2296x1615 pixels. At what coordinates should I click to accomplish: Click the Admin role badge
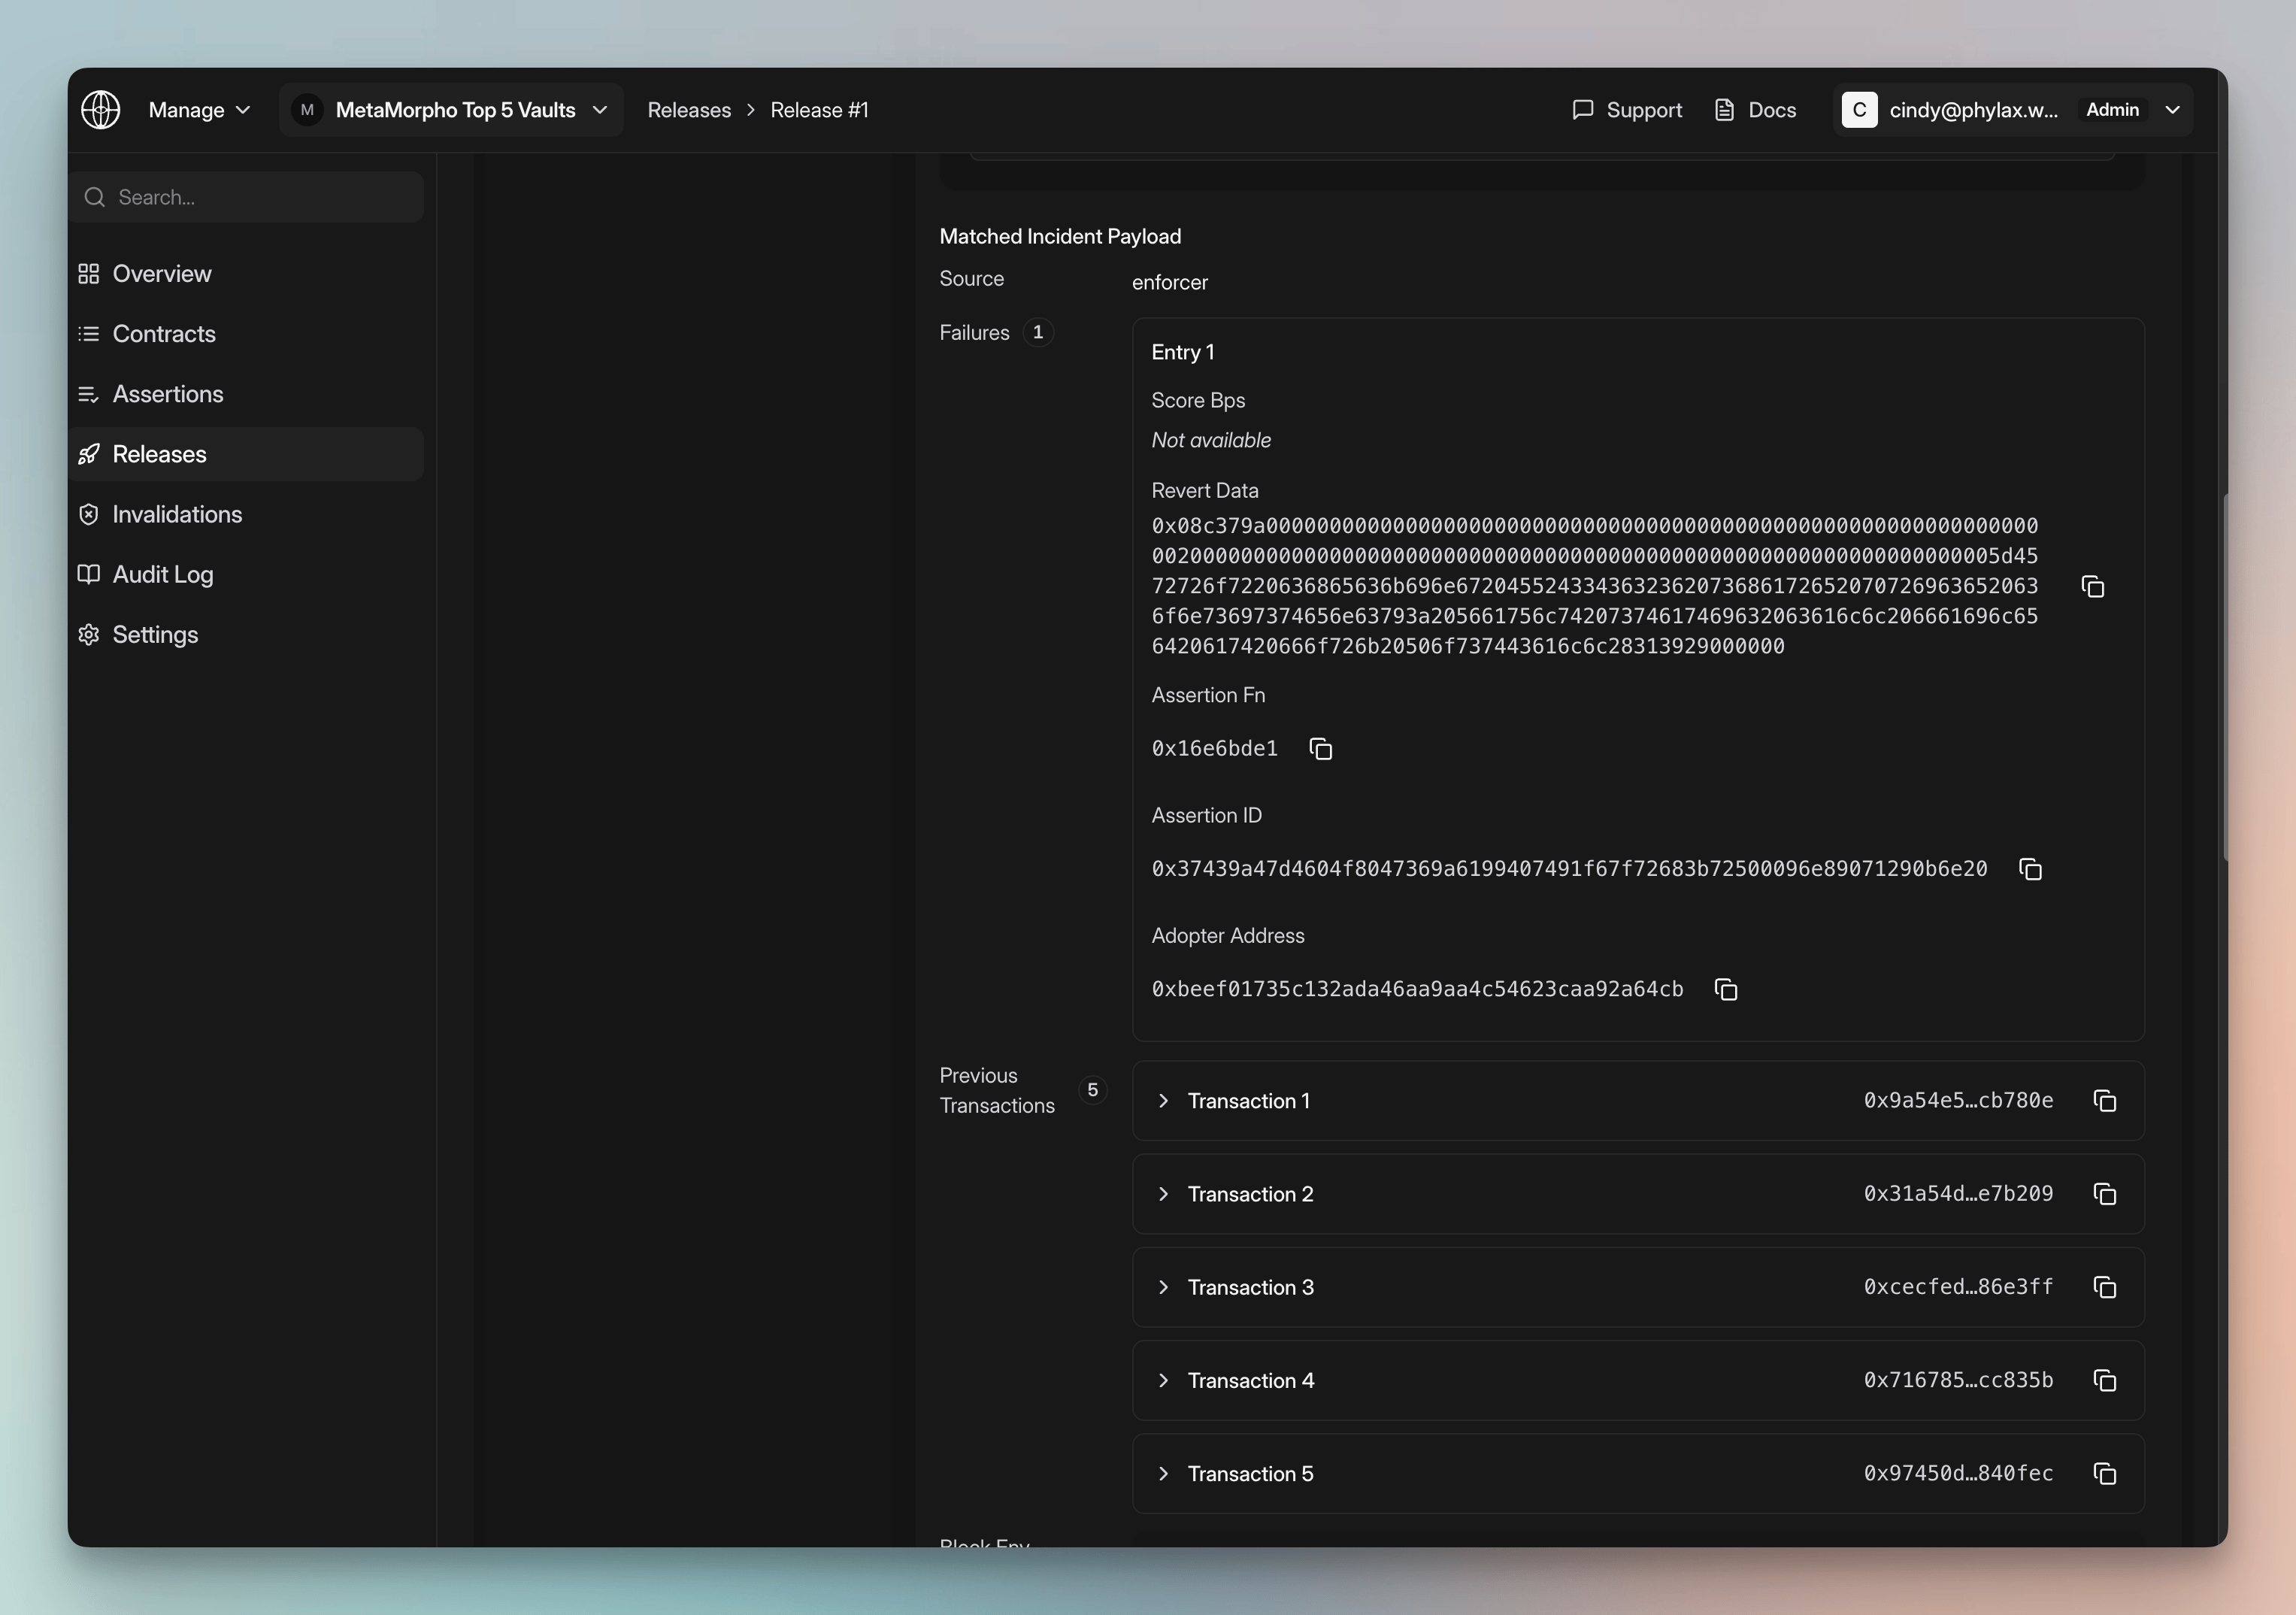[2112, 110]
